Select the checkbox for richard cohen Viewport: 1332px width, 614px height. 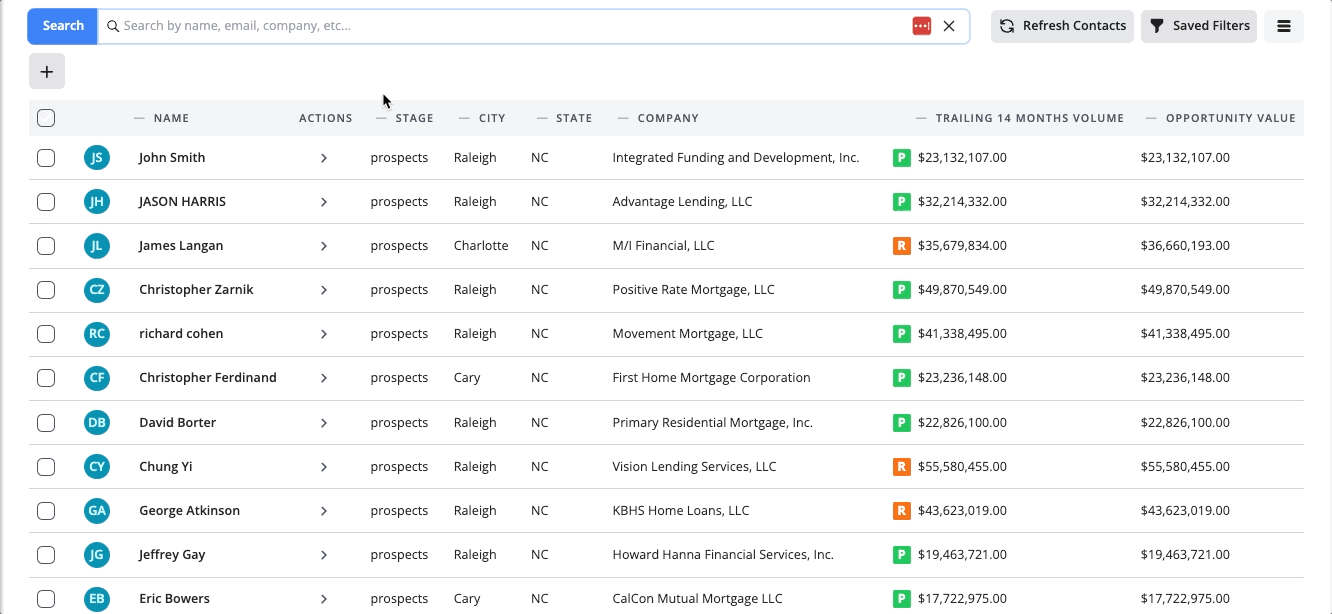(x=46, y=333)
